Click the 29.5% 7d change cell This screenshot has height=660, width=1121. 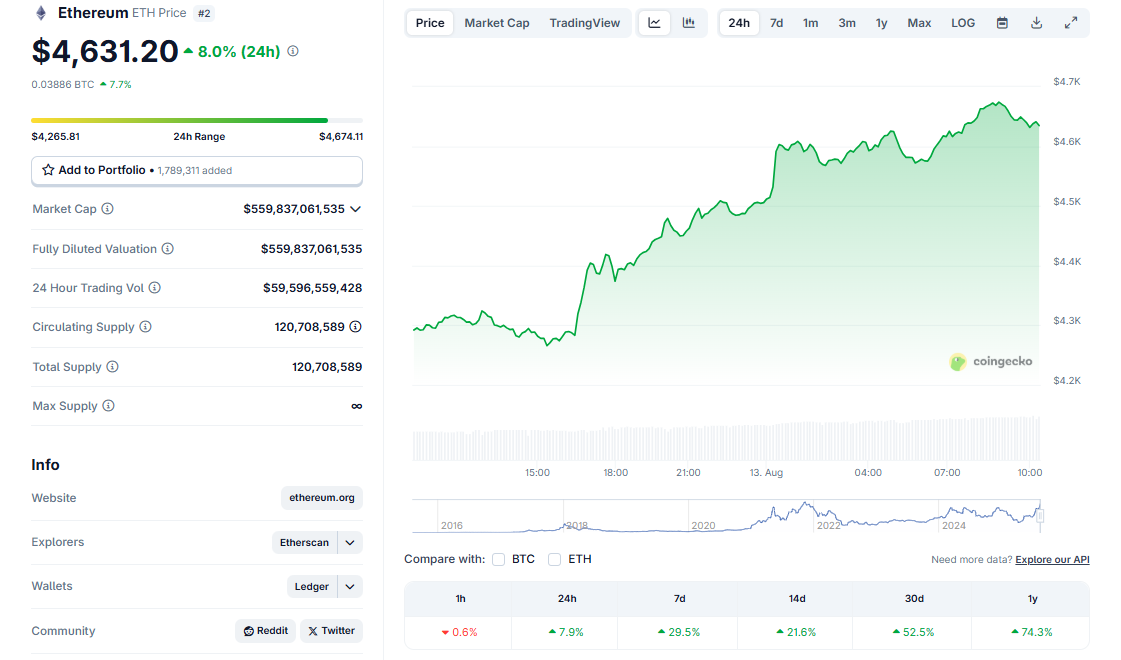pyautogui.click(x=679, y=632)
